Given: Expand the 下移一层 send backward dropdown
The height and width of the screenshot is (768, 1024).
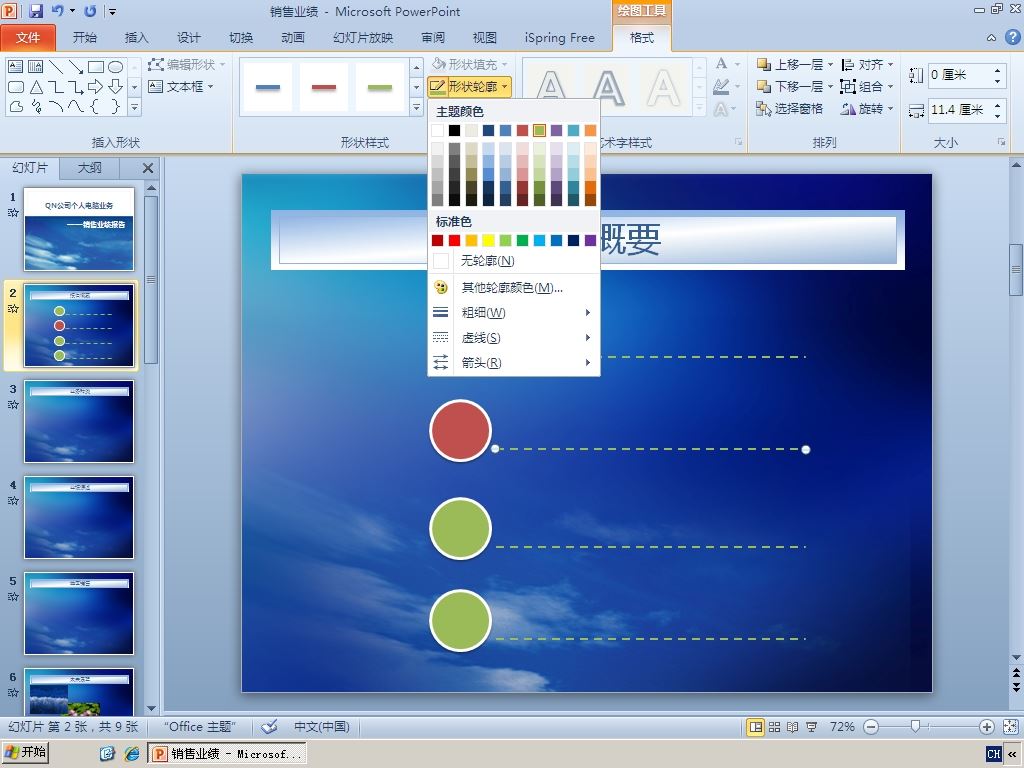Looking at the screenshot, I should pyautogui.click(x=831, y=86).
